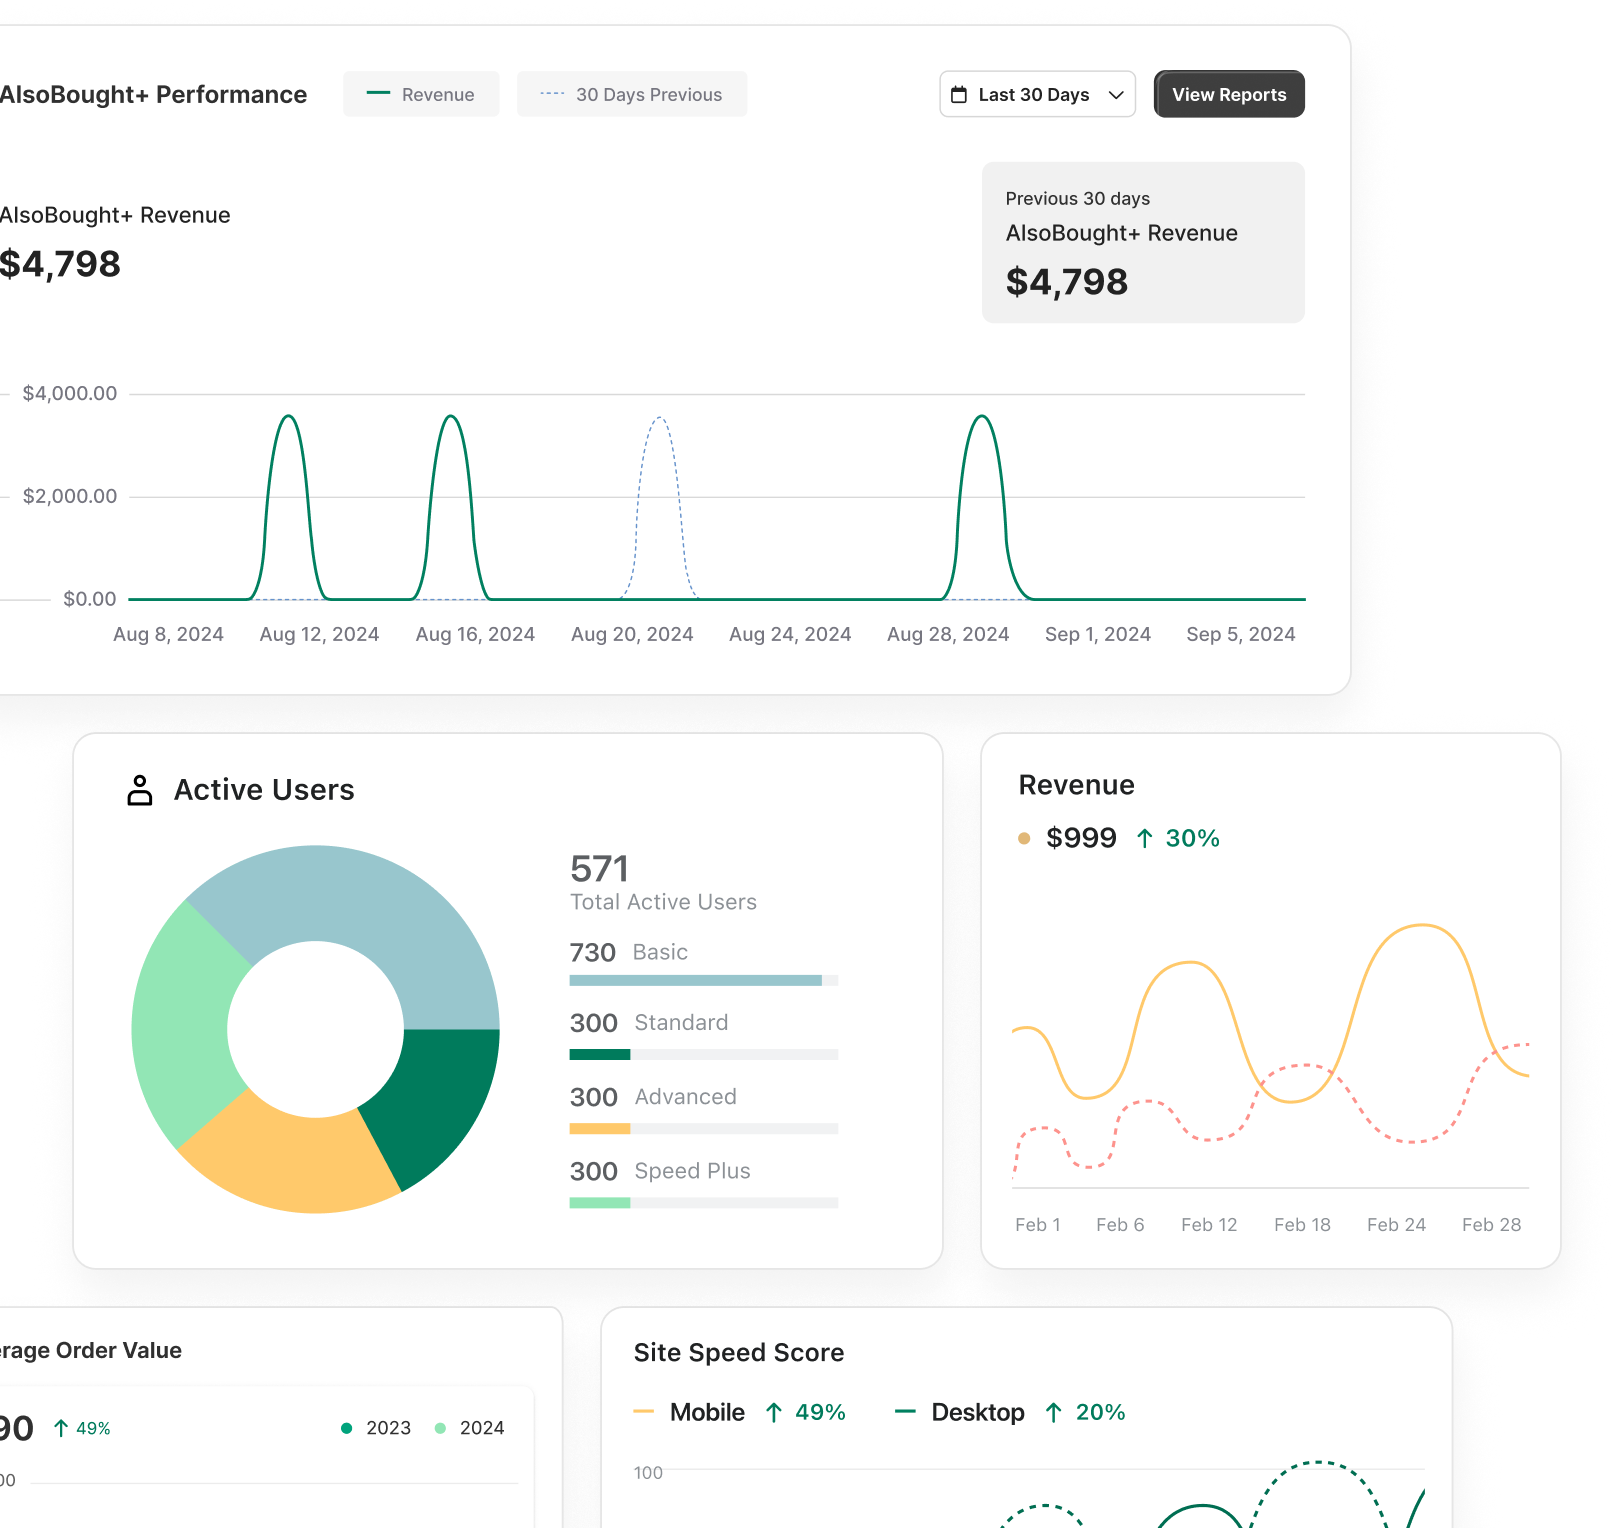
Task: Click the Aug 28 revenue peak on chart
Action: coord(982,417)
